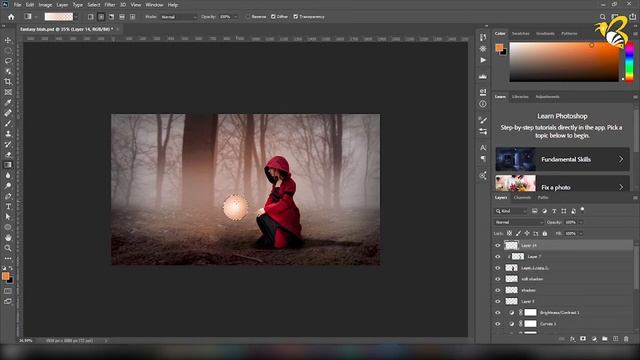The height and width of the screenshot is (360, 640).
Task: Hide Layer 7 visibility eye
Action: [498, 257]
